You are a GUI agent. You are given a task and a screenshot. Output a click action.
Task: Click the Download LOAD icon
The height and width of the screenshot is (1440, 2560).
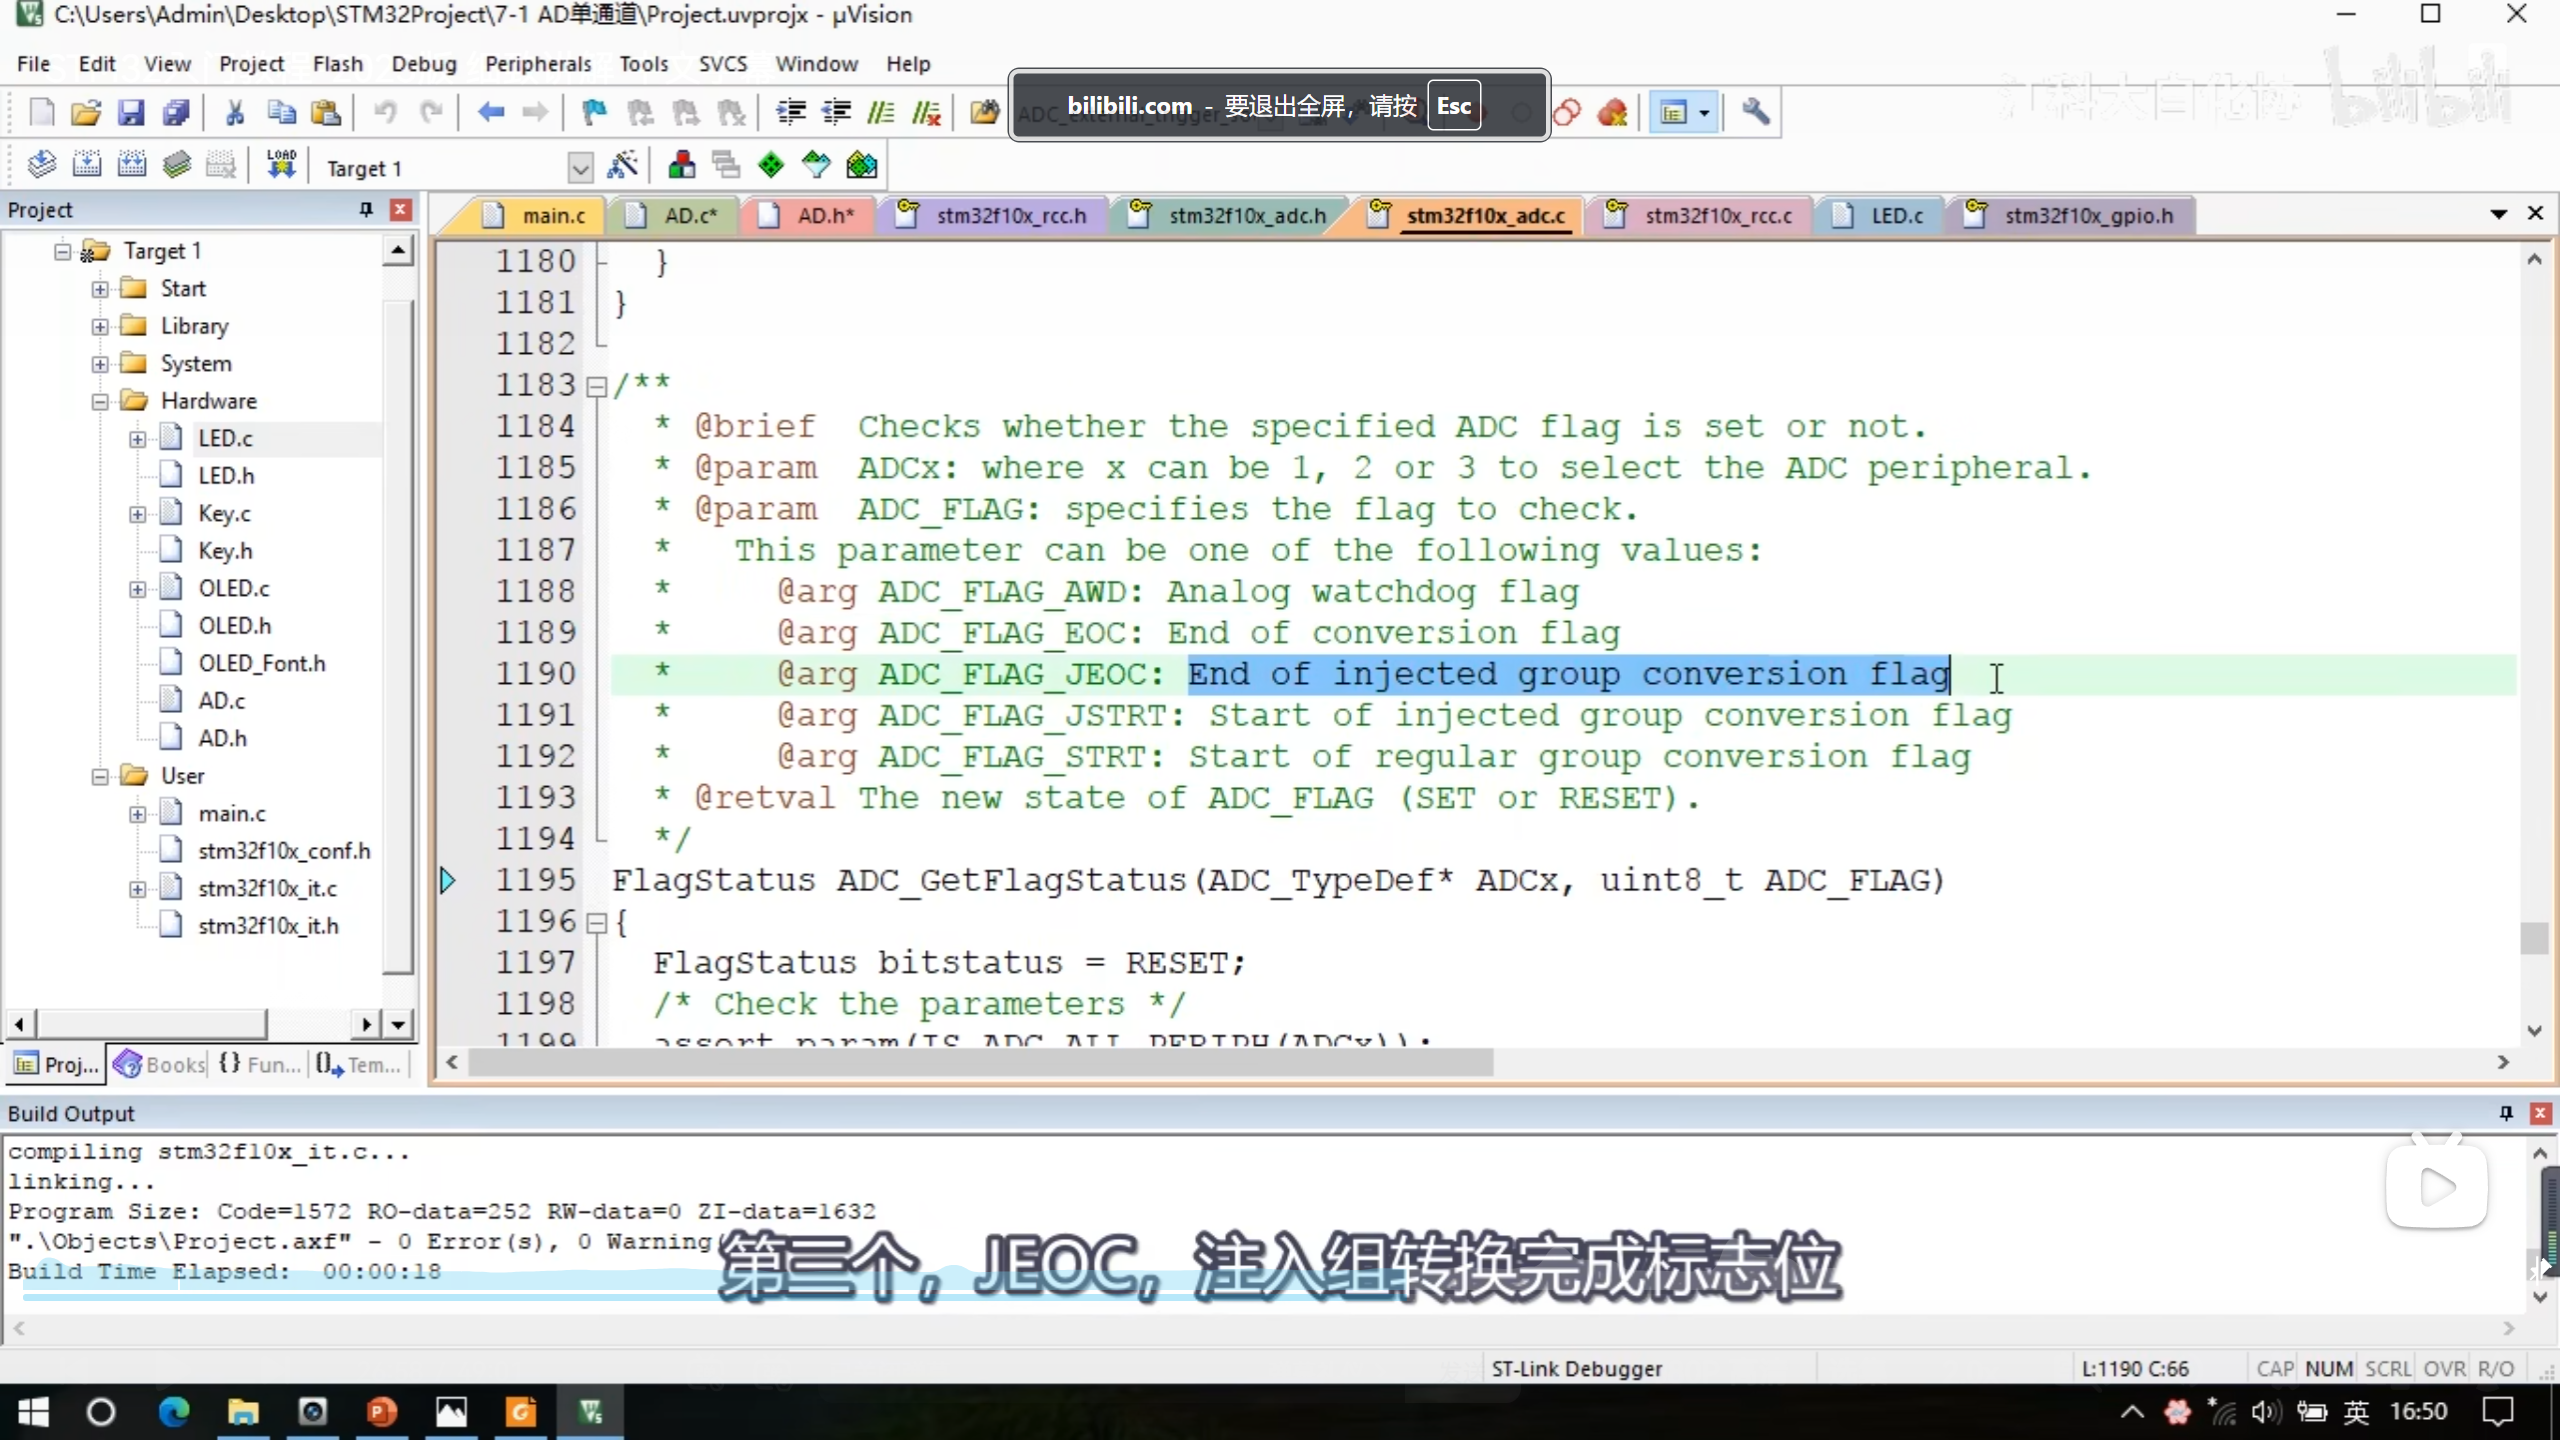(281, 165)
